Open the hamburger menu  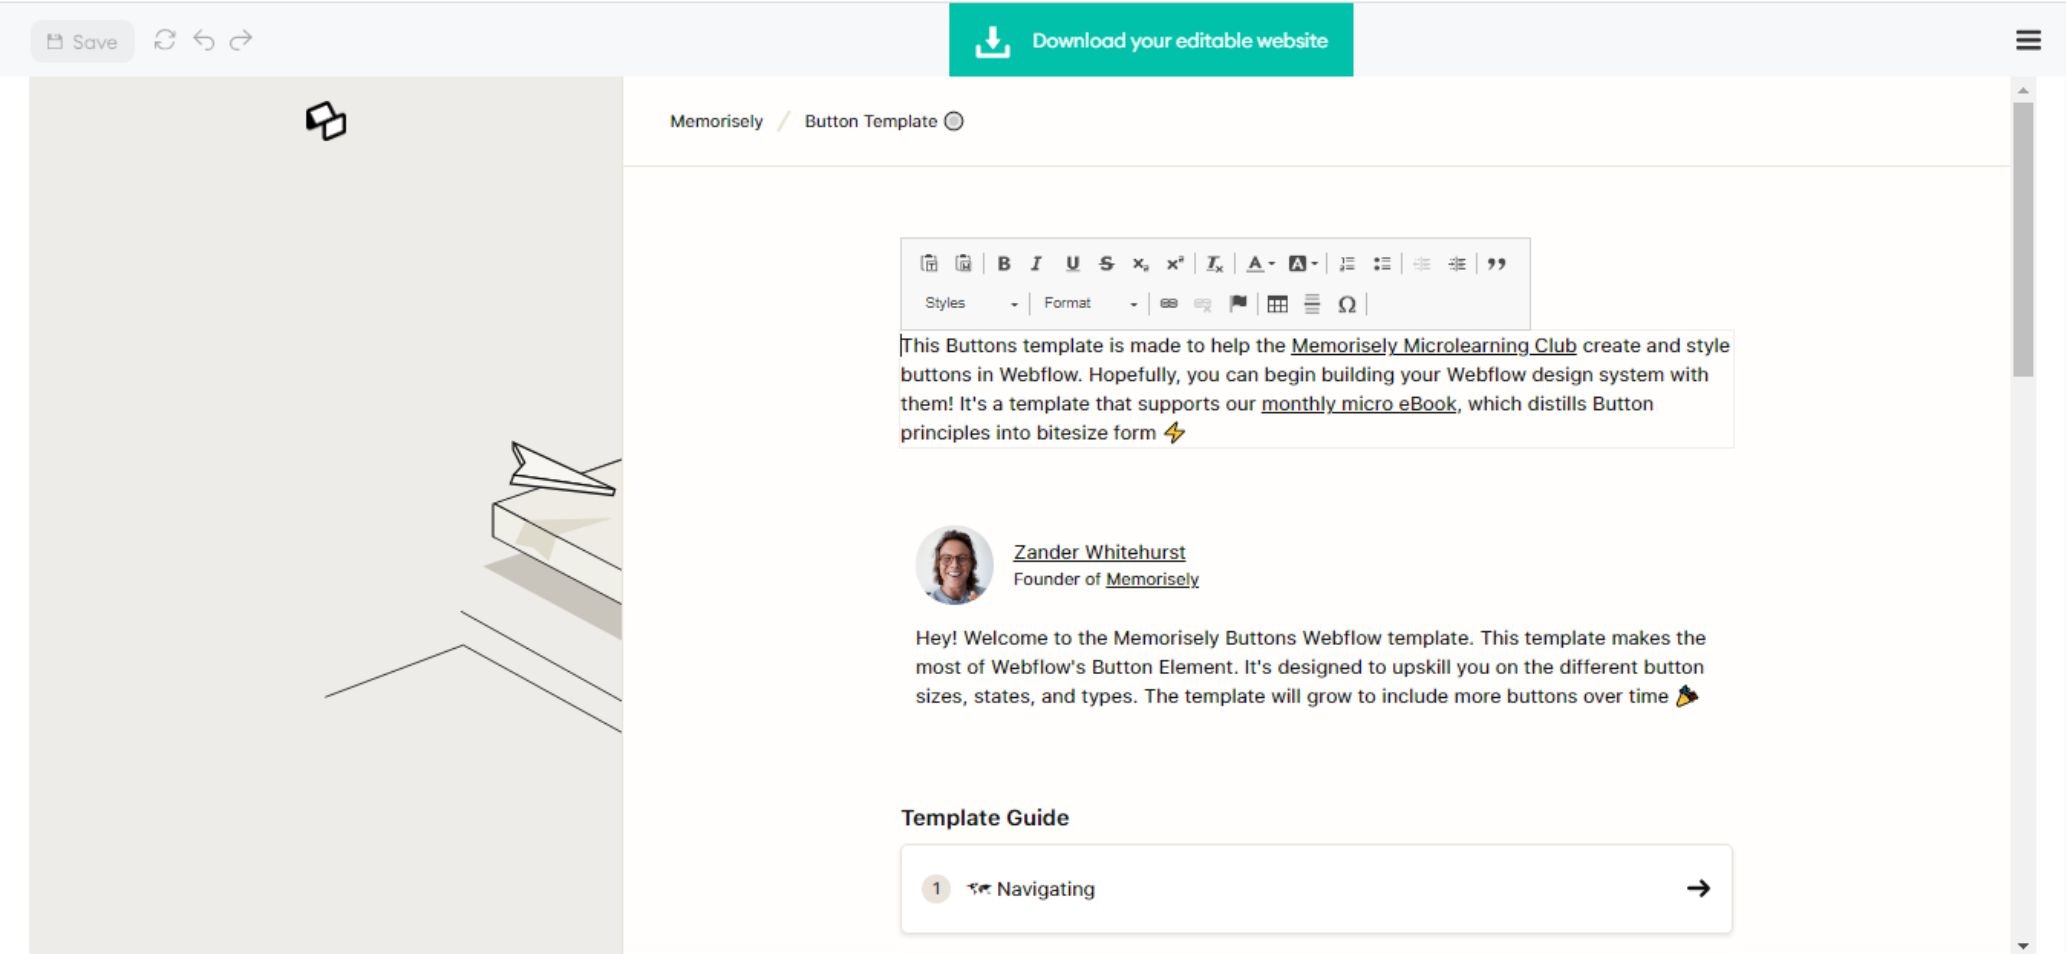pyautogui.click(x=2028, y=40)
